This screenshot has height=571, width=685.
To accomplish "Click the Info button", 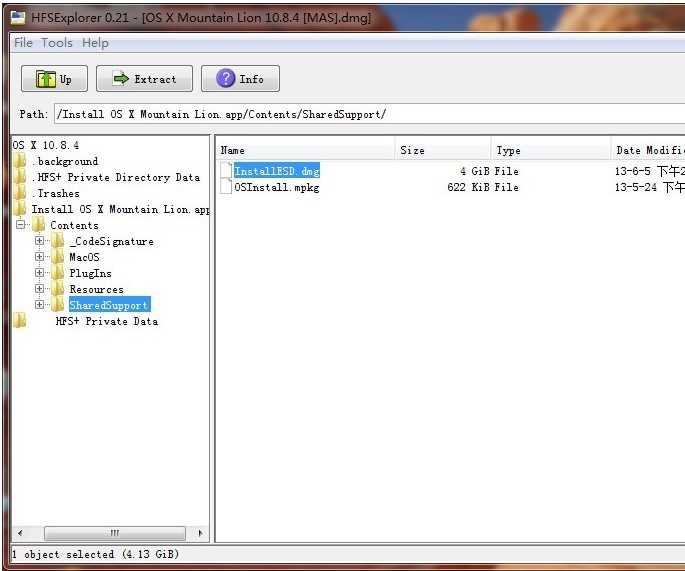I will tap(240, 79).
